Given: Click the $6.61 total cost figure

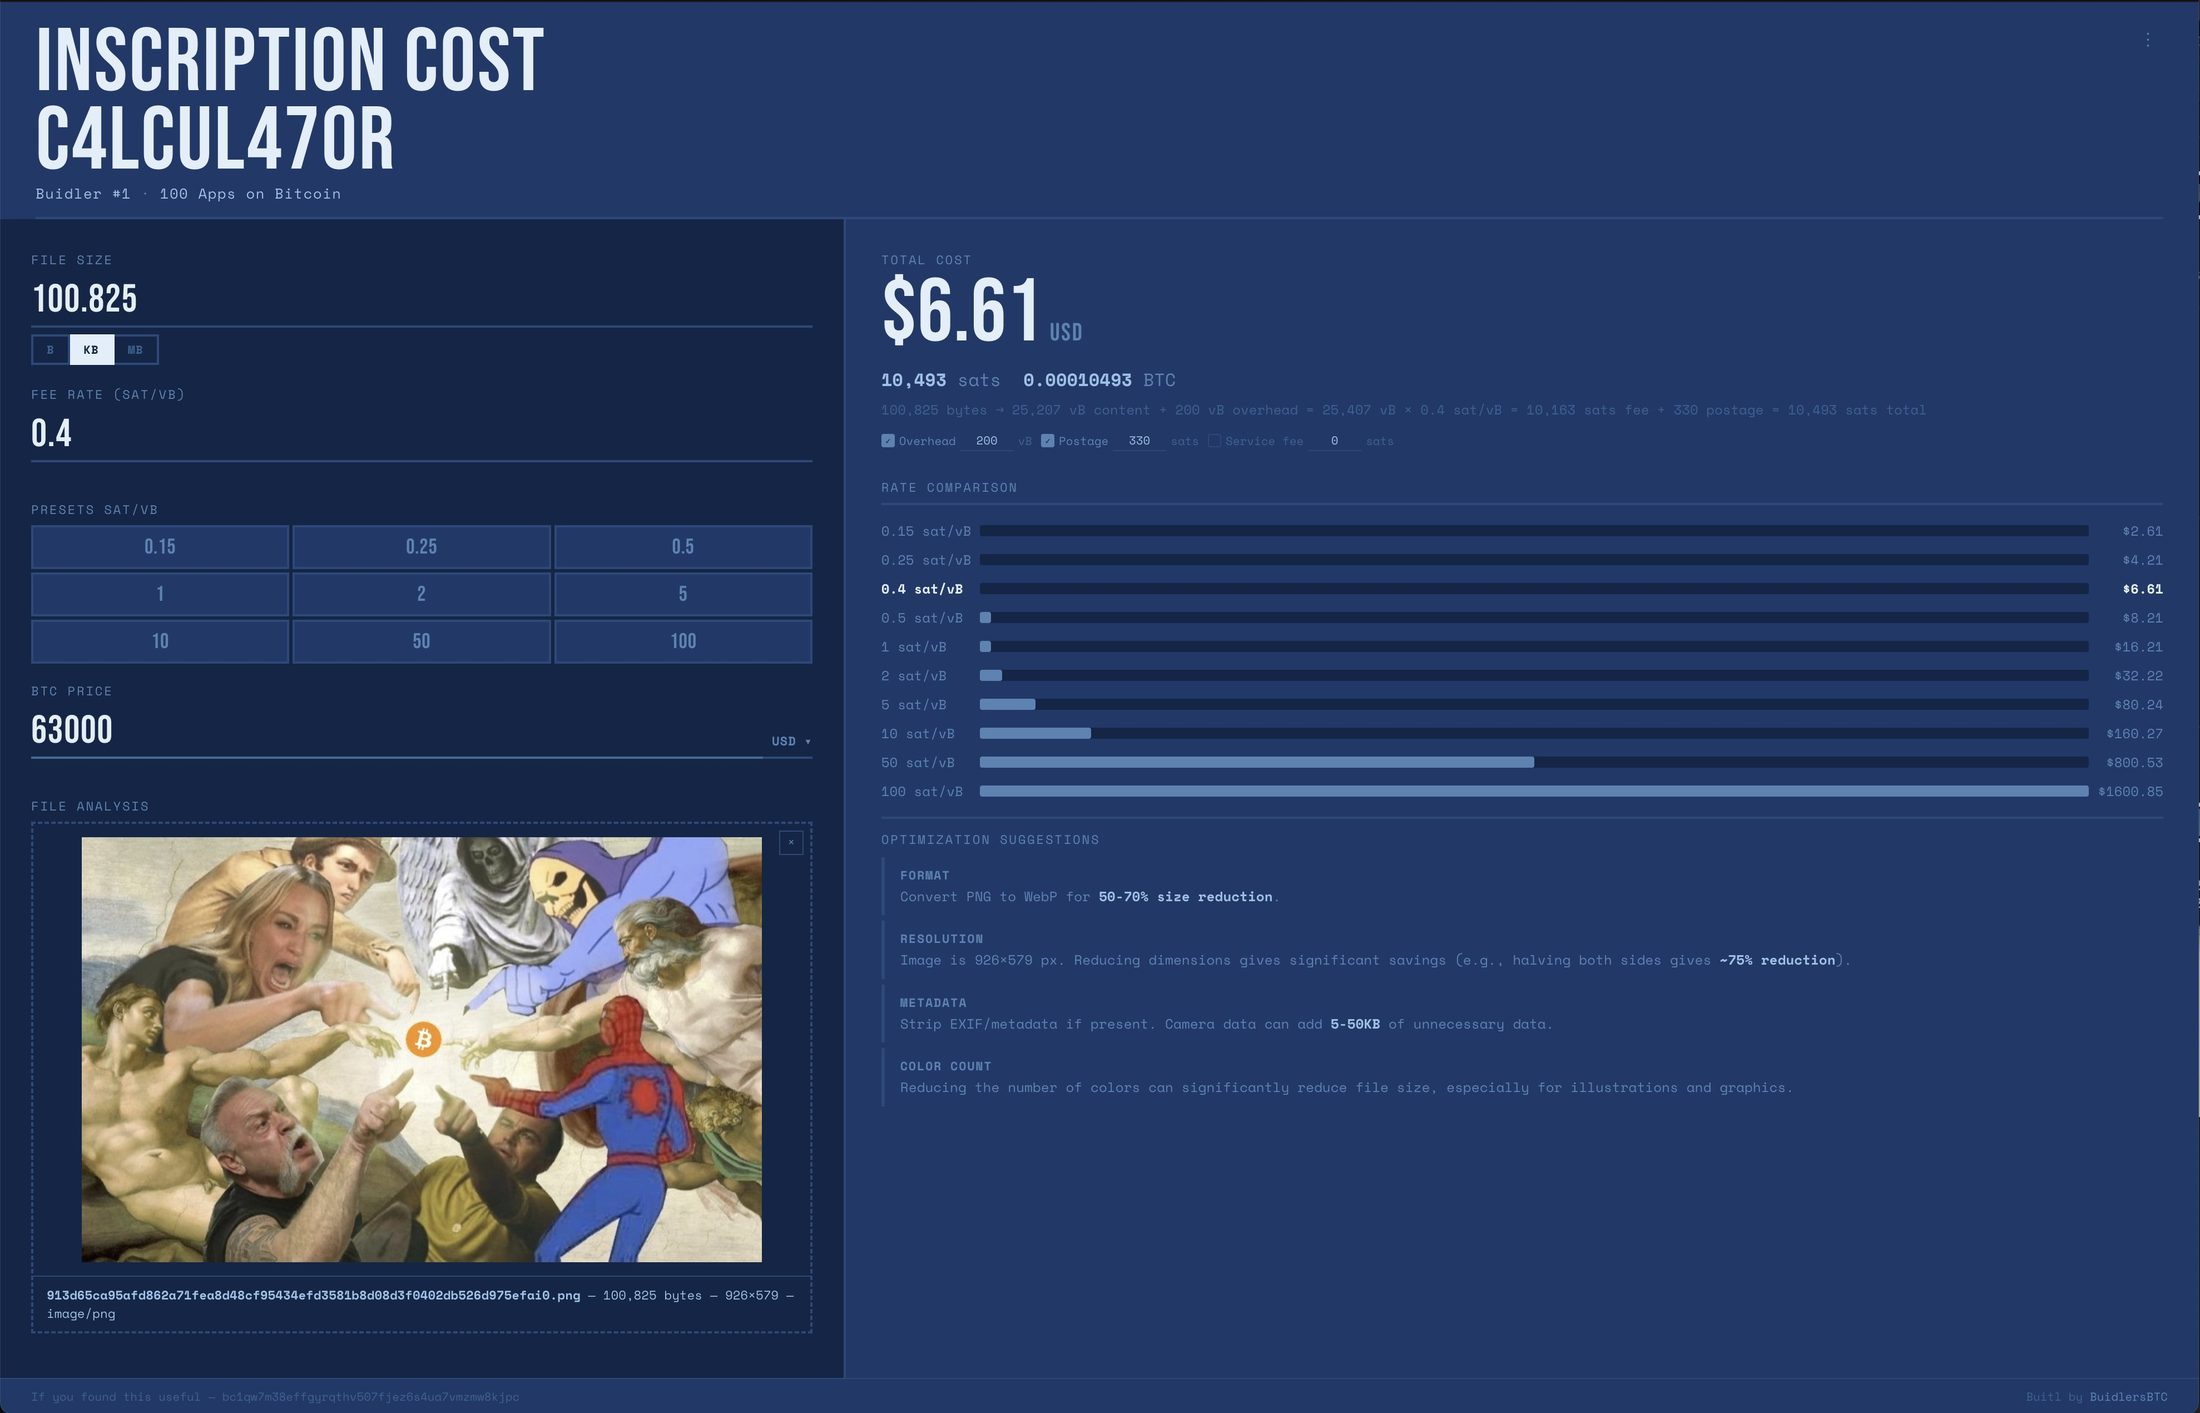Looking at the screenshot, I should click(961, 310).
